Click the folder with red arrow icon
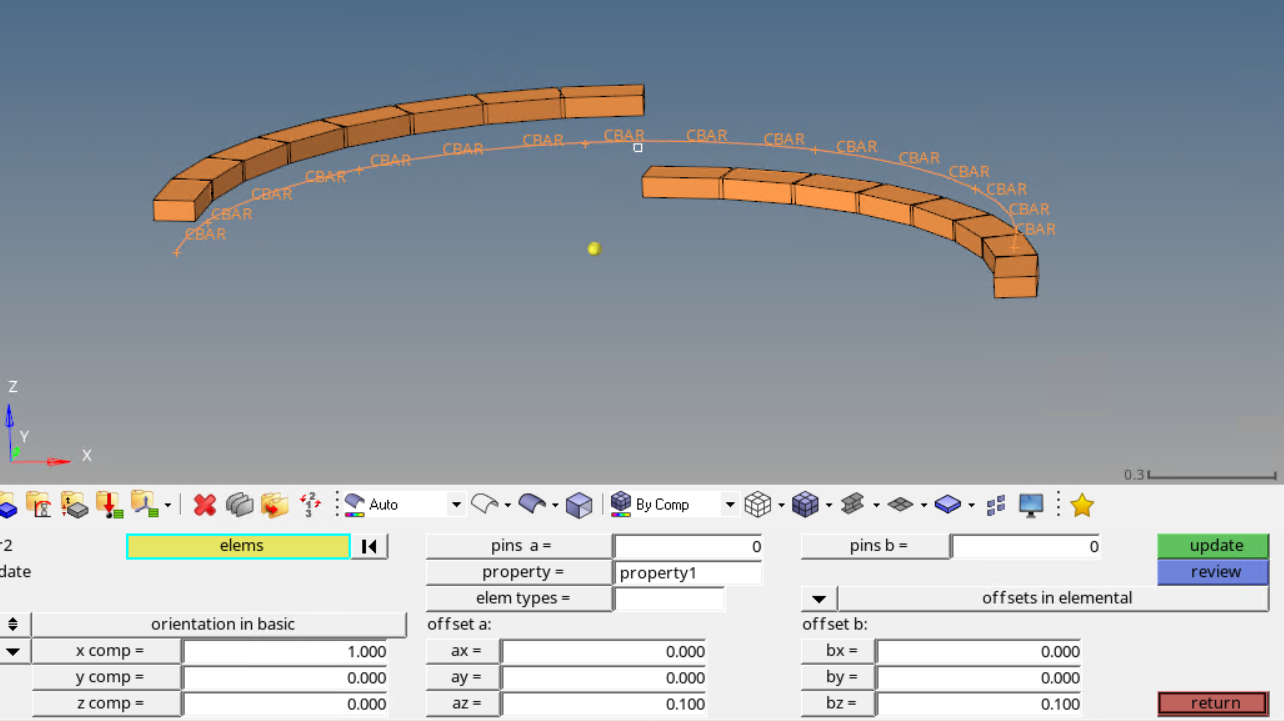Screen dimensions: 1284x721 (x=274, y=505)
